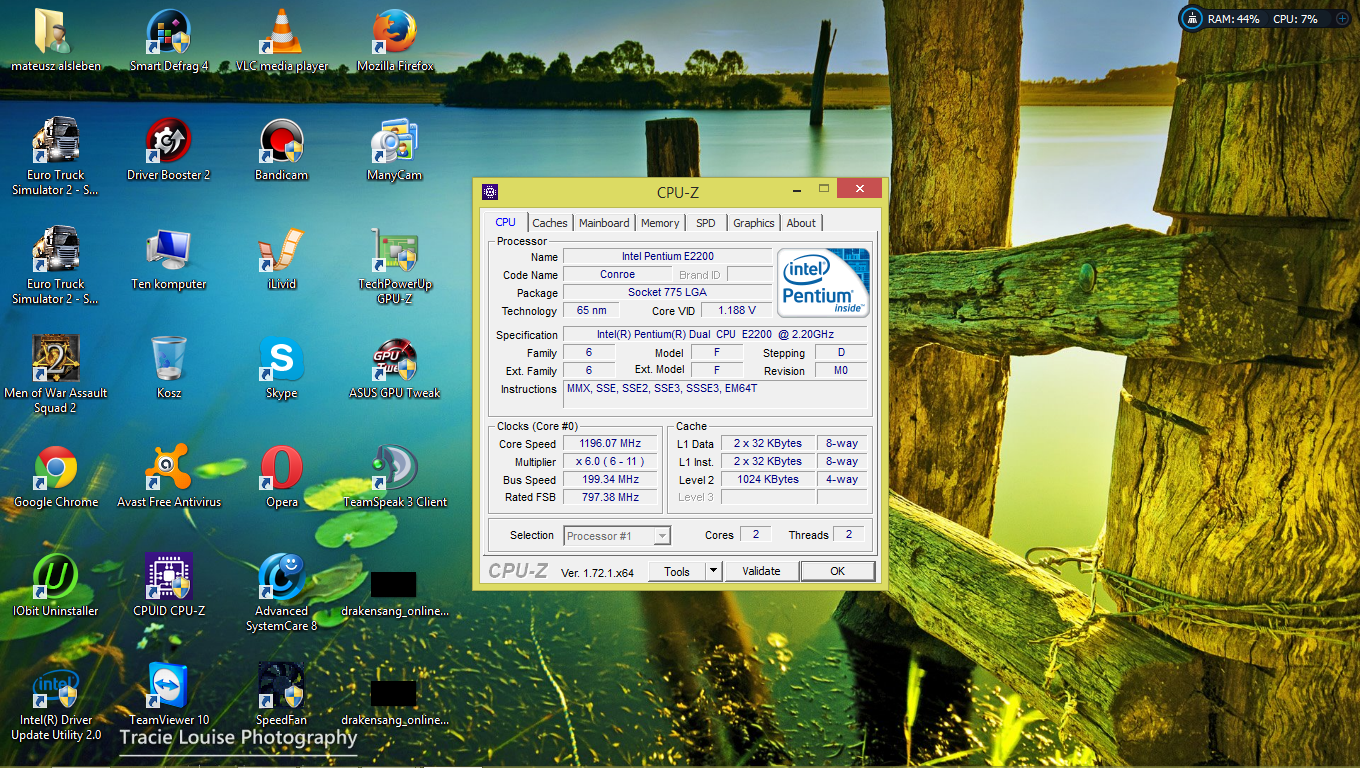The image size is (1360, 768).
Task: Click the Validate button
Action: (761, 571)
